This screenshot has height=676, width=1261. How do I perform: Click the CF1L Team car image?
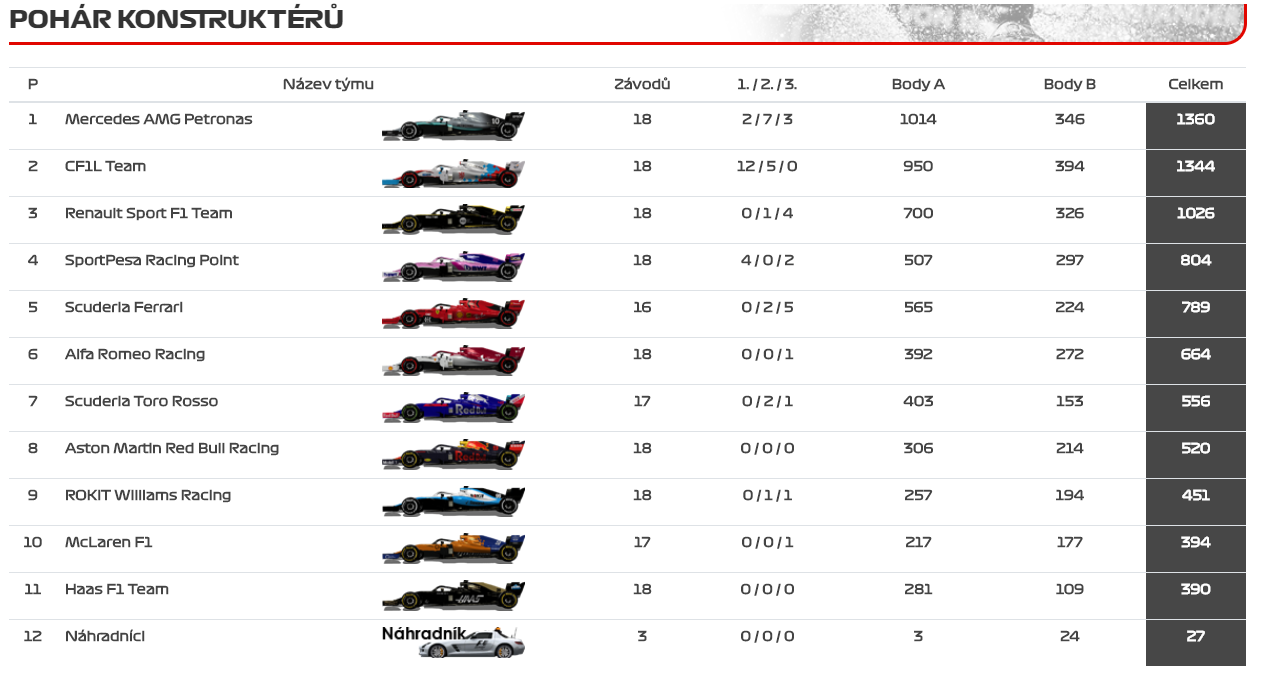453,173
